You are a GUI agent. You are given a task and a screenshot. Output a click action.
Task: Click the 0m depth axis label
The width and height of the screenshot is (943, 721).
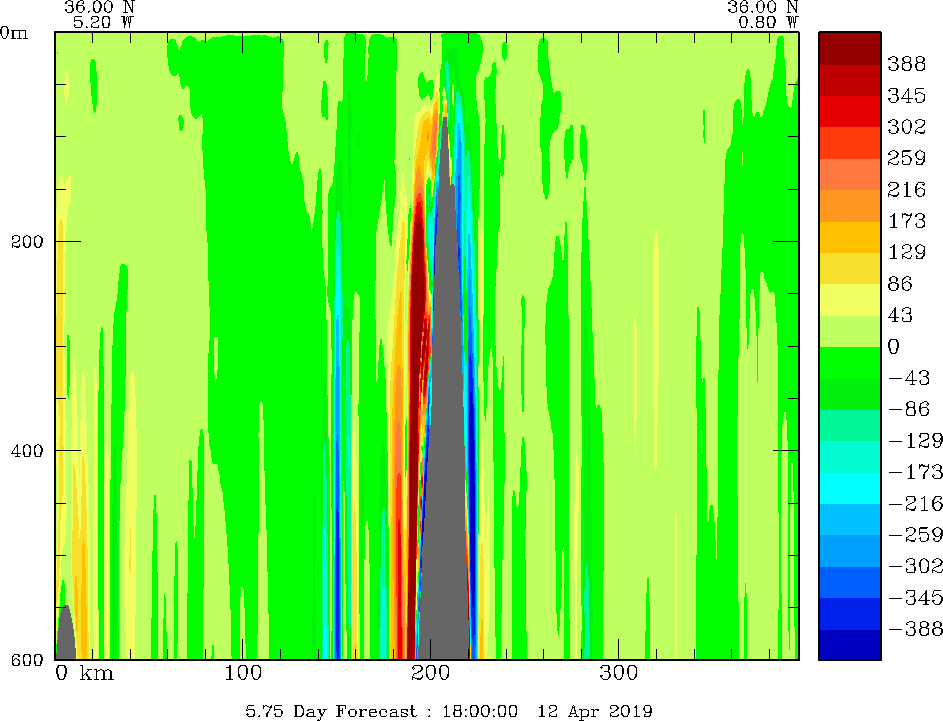pos(14,32)
